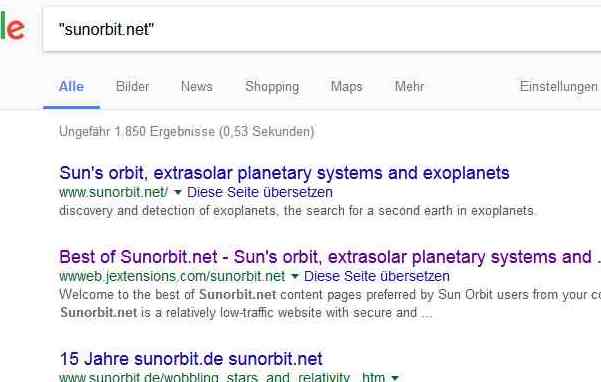Open Einstellungen menu
The width and height of the screenshot is (601, 382).
pos(559,87)
